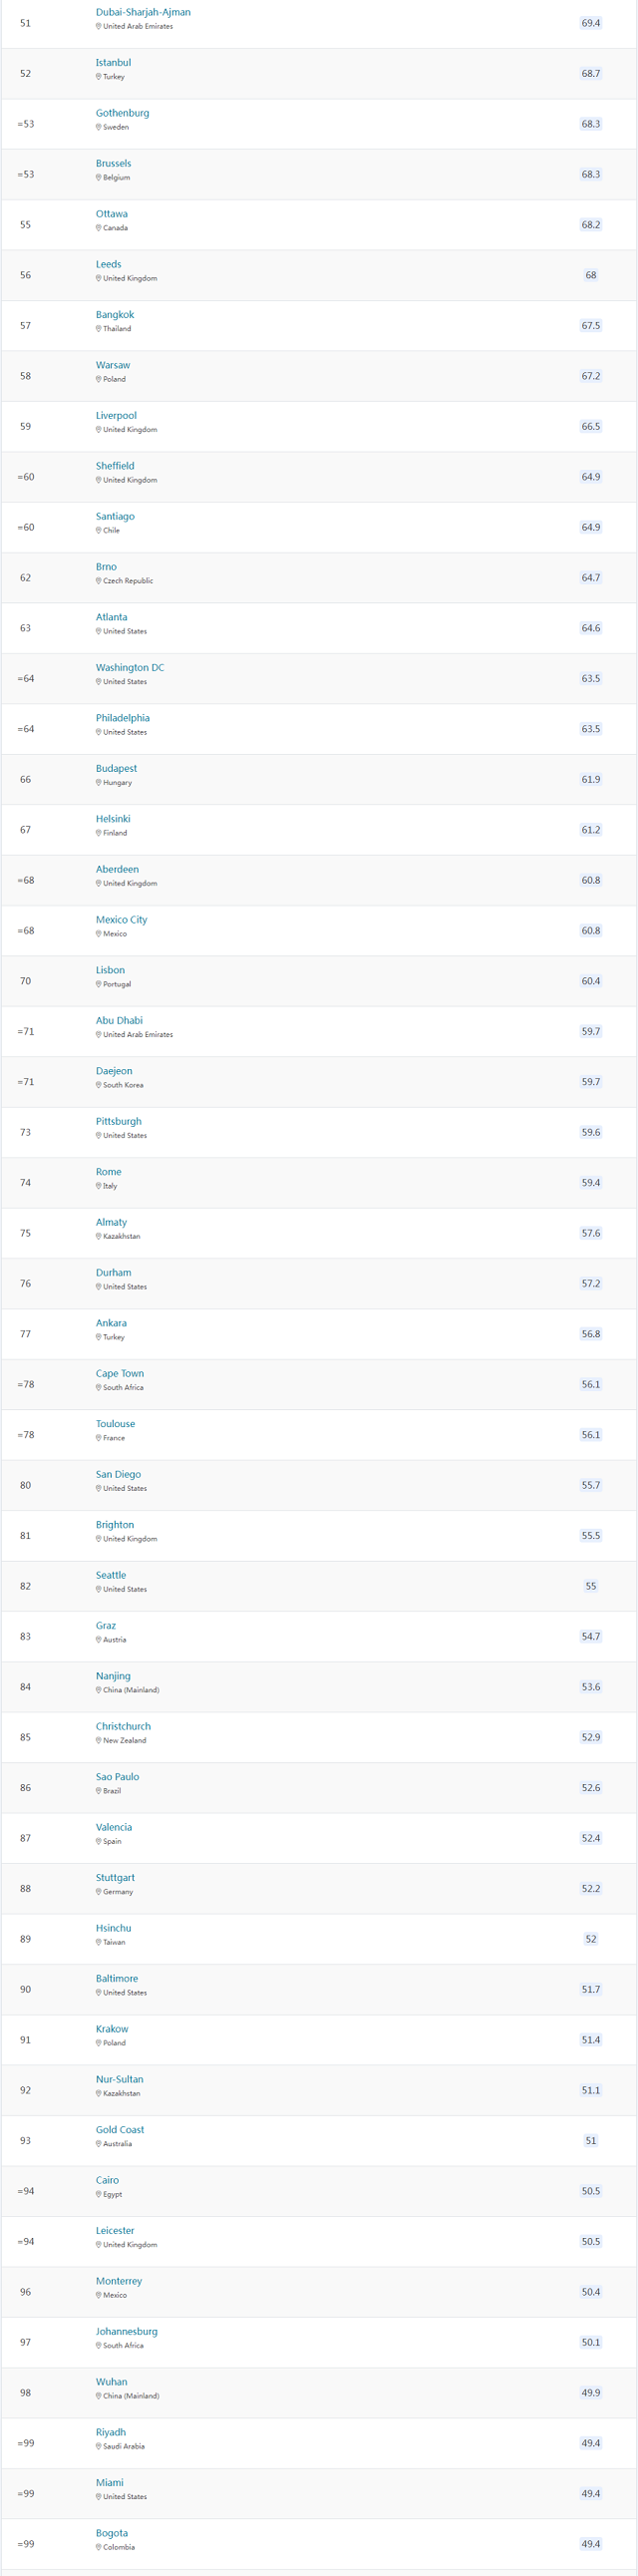Click the location pin next to Sweden
Image resolution: width=638 pixels, height=2576 pixels.
point(98,127)
